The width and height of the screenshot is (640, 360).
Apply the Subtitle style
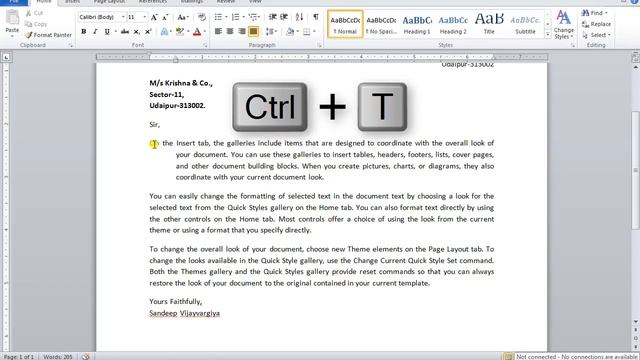point(525,24)
